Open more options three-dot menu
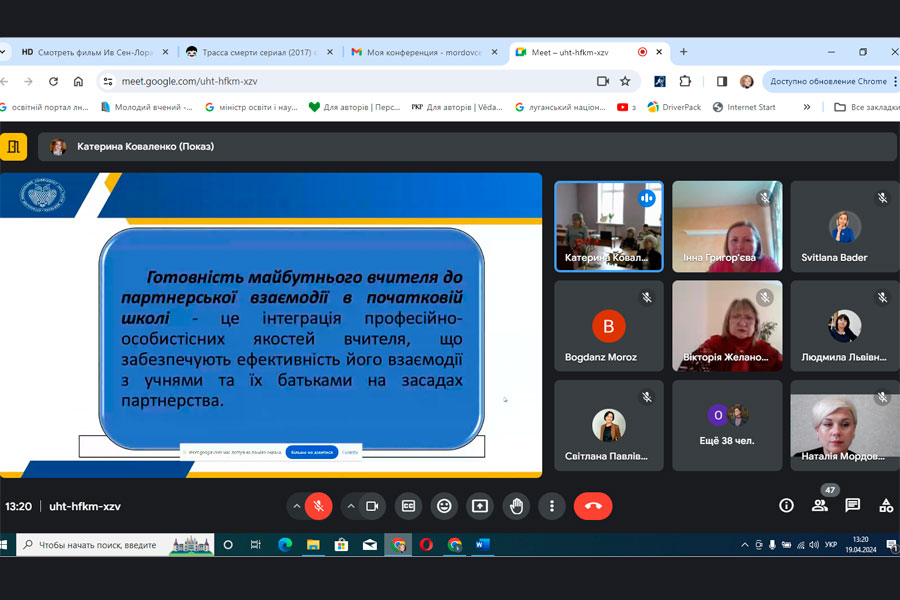Viewport: 900px width, 600px height. point(552,506)
